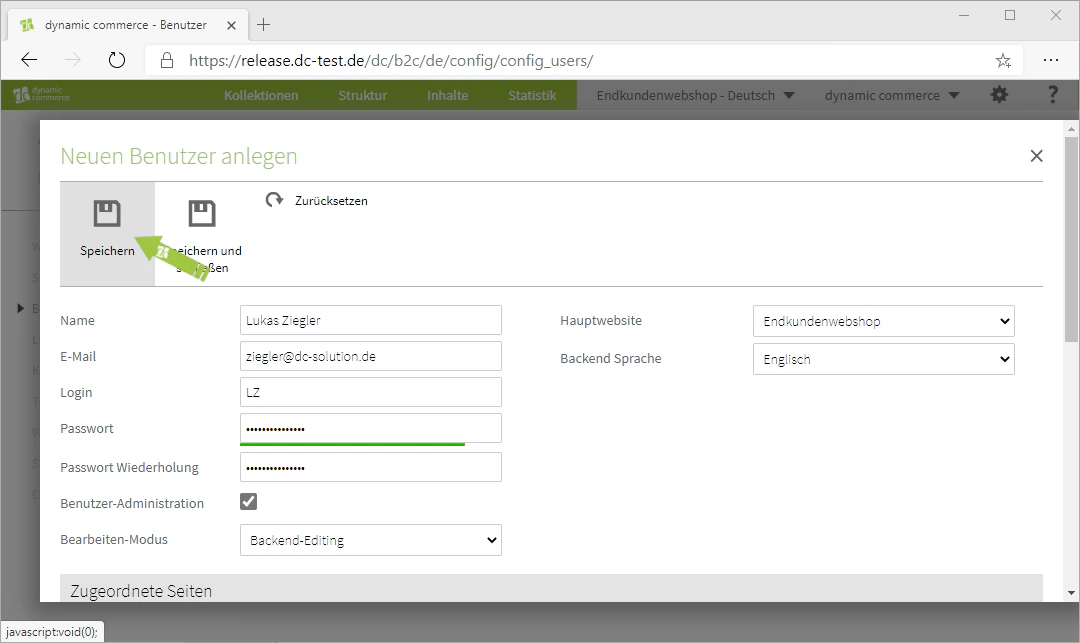Close the Neuen Benutzer anlegen dialog
Screen dimensions: 1080x643
tap(1036, 156)
